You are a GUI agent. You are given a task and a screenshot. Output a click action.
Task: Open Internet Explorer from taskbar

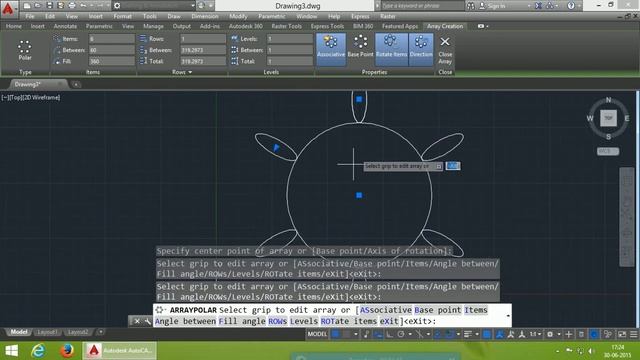click(x=38, y=351)
